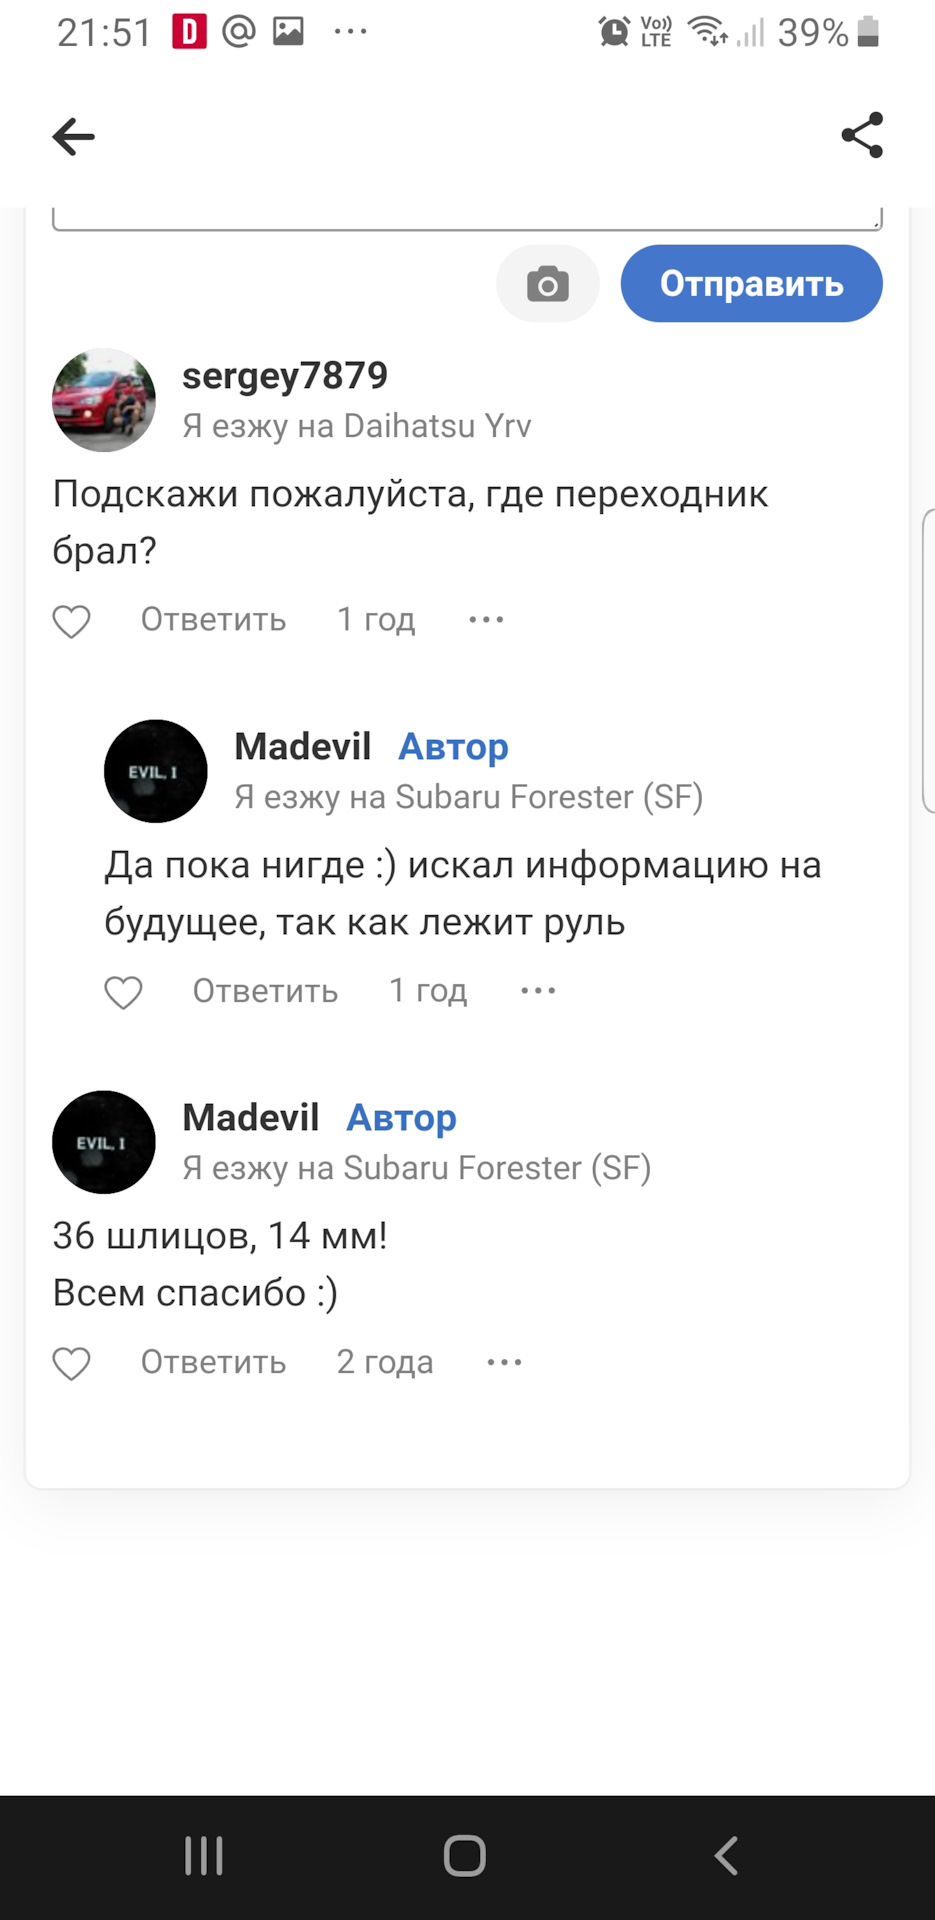Attach a photo with the camera icon
This screenshot has width=935, height=1920.
click(x=547, y=285)
